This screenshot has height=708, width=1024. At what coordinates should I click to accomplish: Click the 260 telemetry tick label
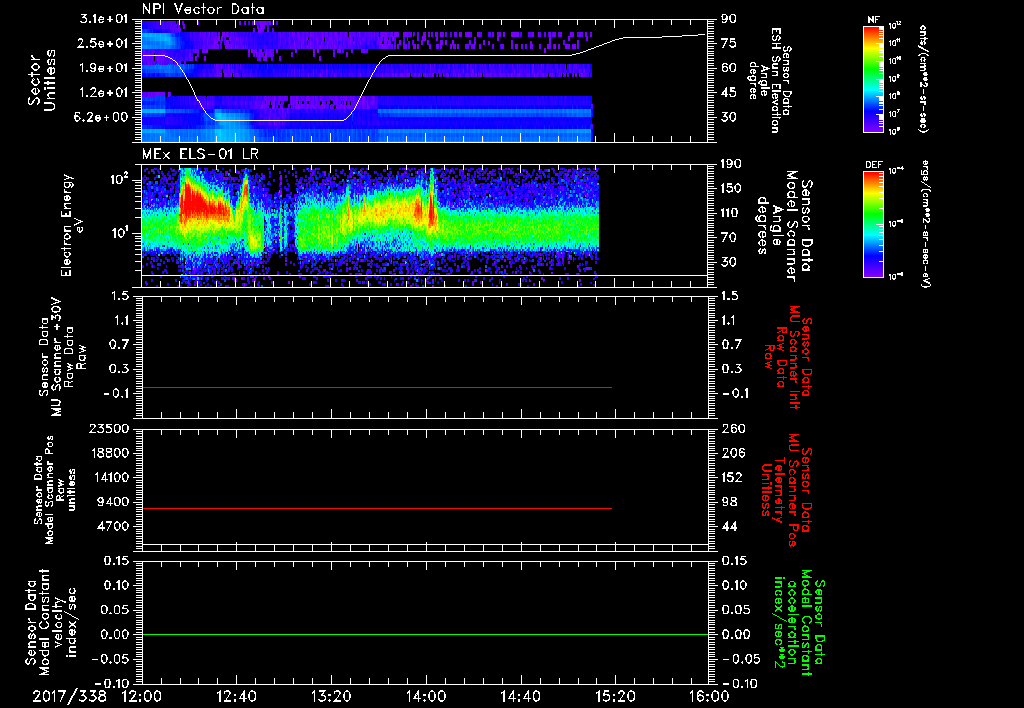733,428
